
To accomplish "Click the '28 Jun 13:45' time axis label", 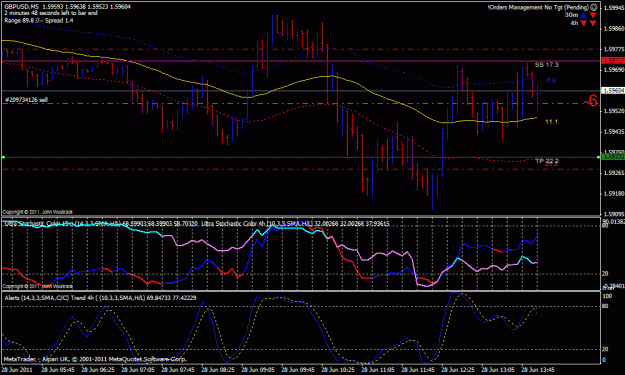I will (x=538, y=369).
